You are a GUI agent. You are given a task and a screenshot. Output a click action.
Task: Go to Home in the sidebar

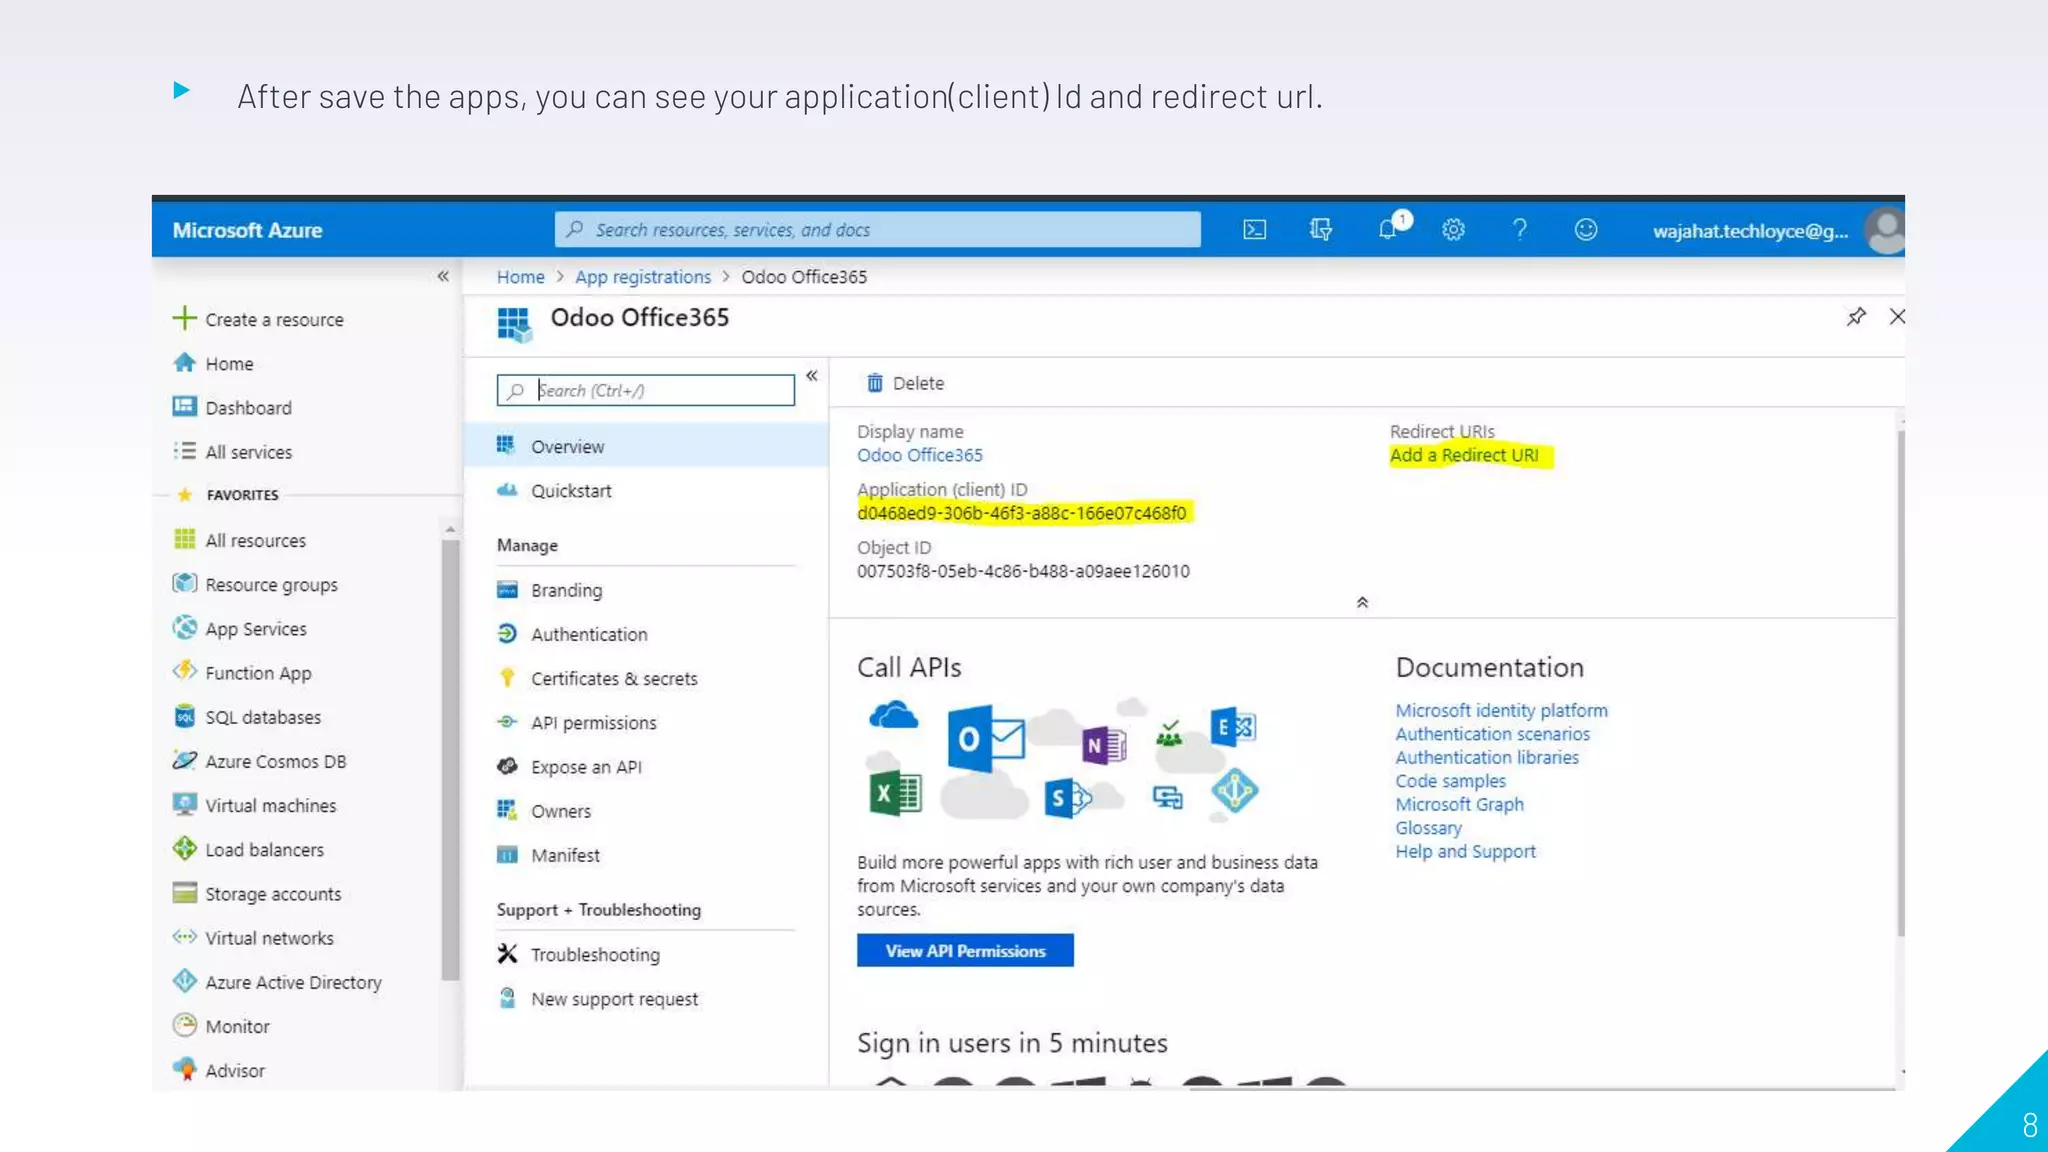coord(213,363)
